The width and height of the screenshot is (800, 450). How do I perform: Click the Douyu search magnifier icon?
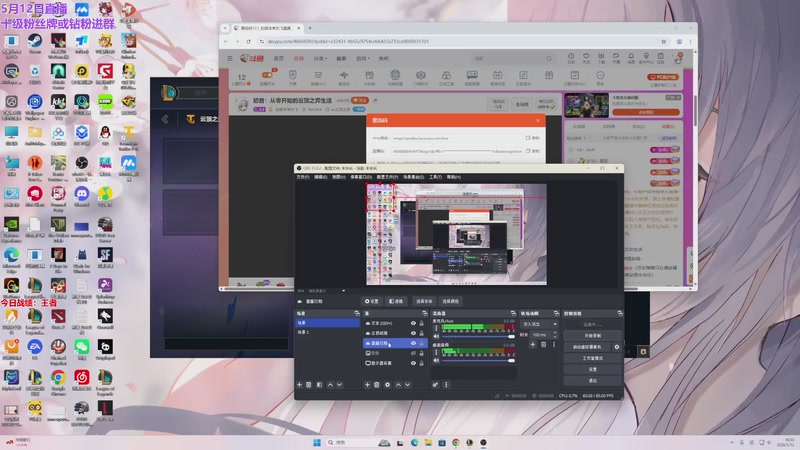coord(549,59)
